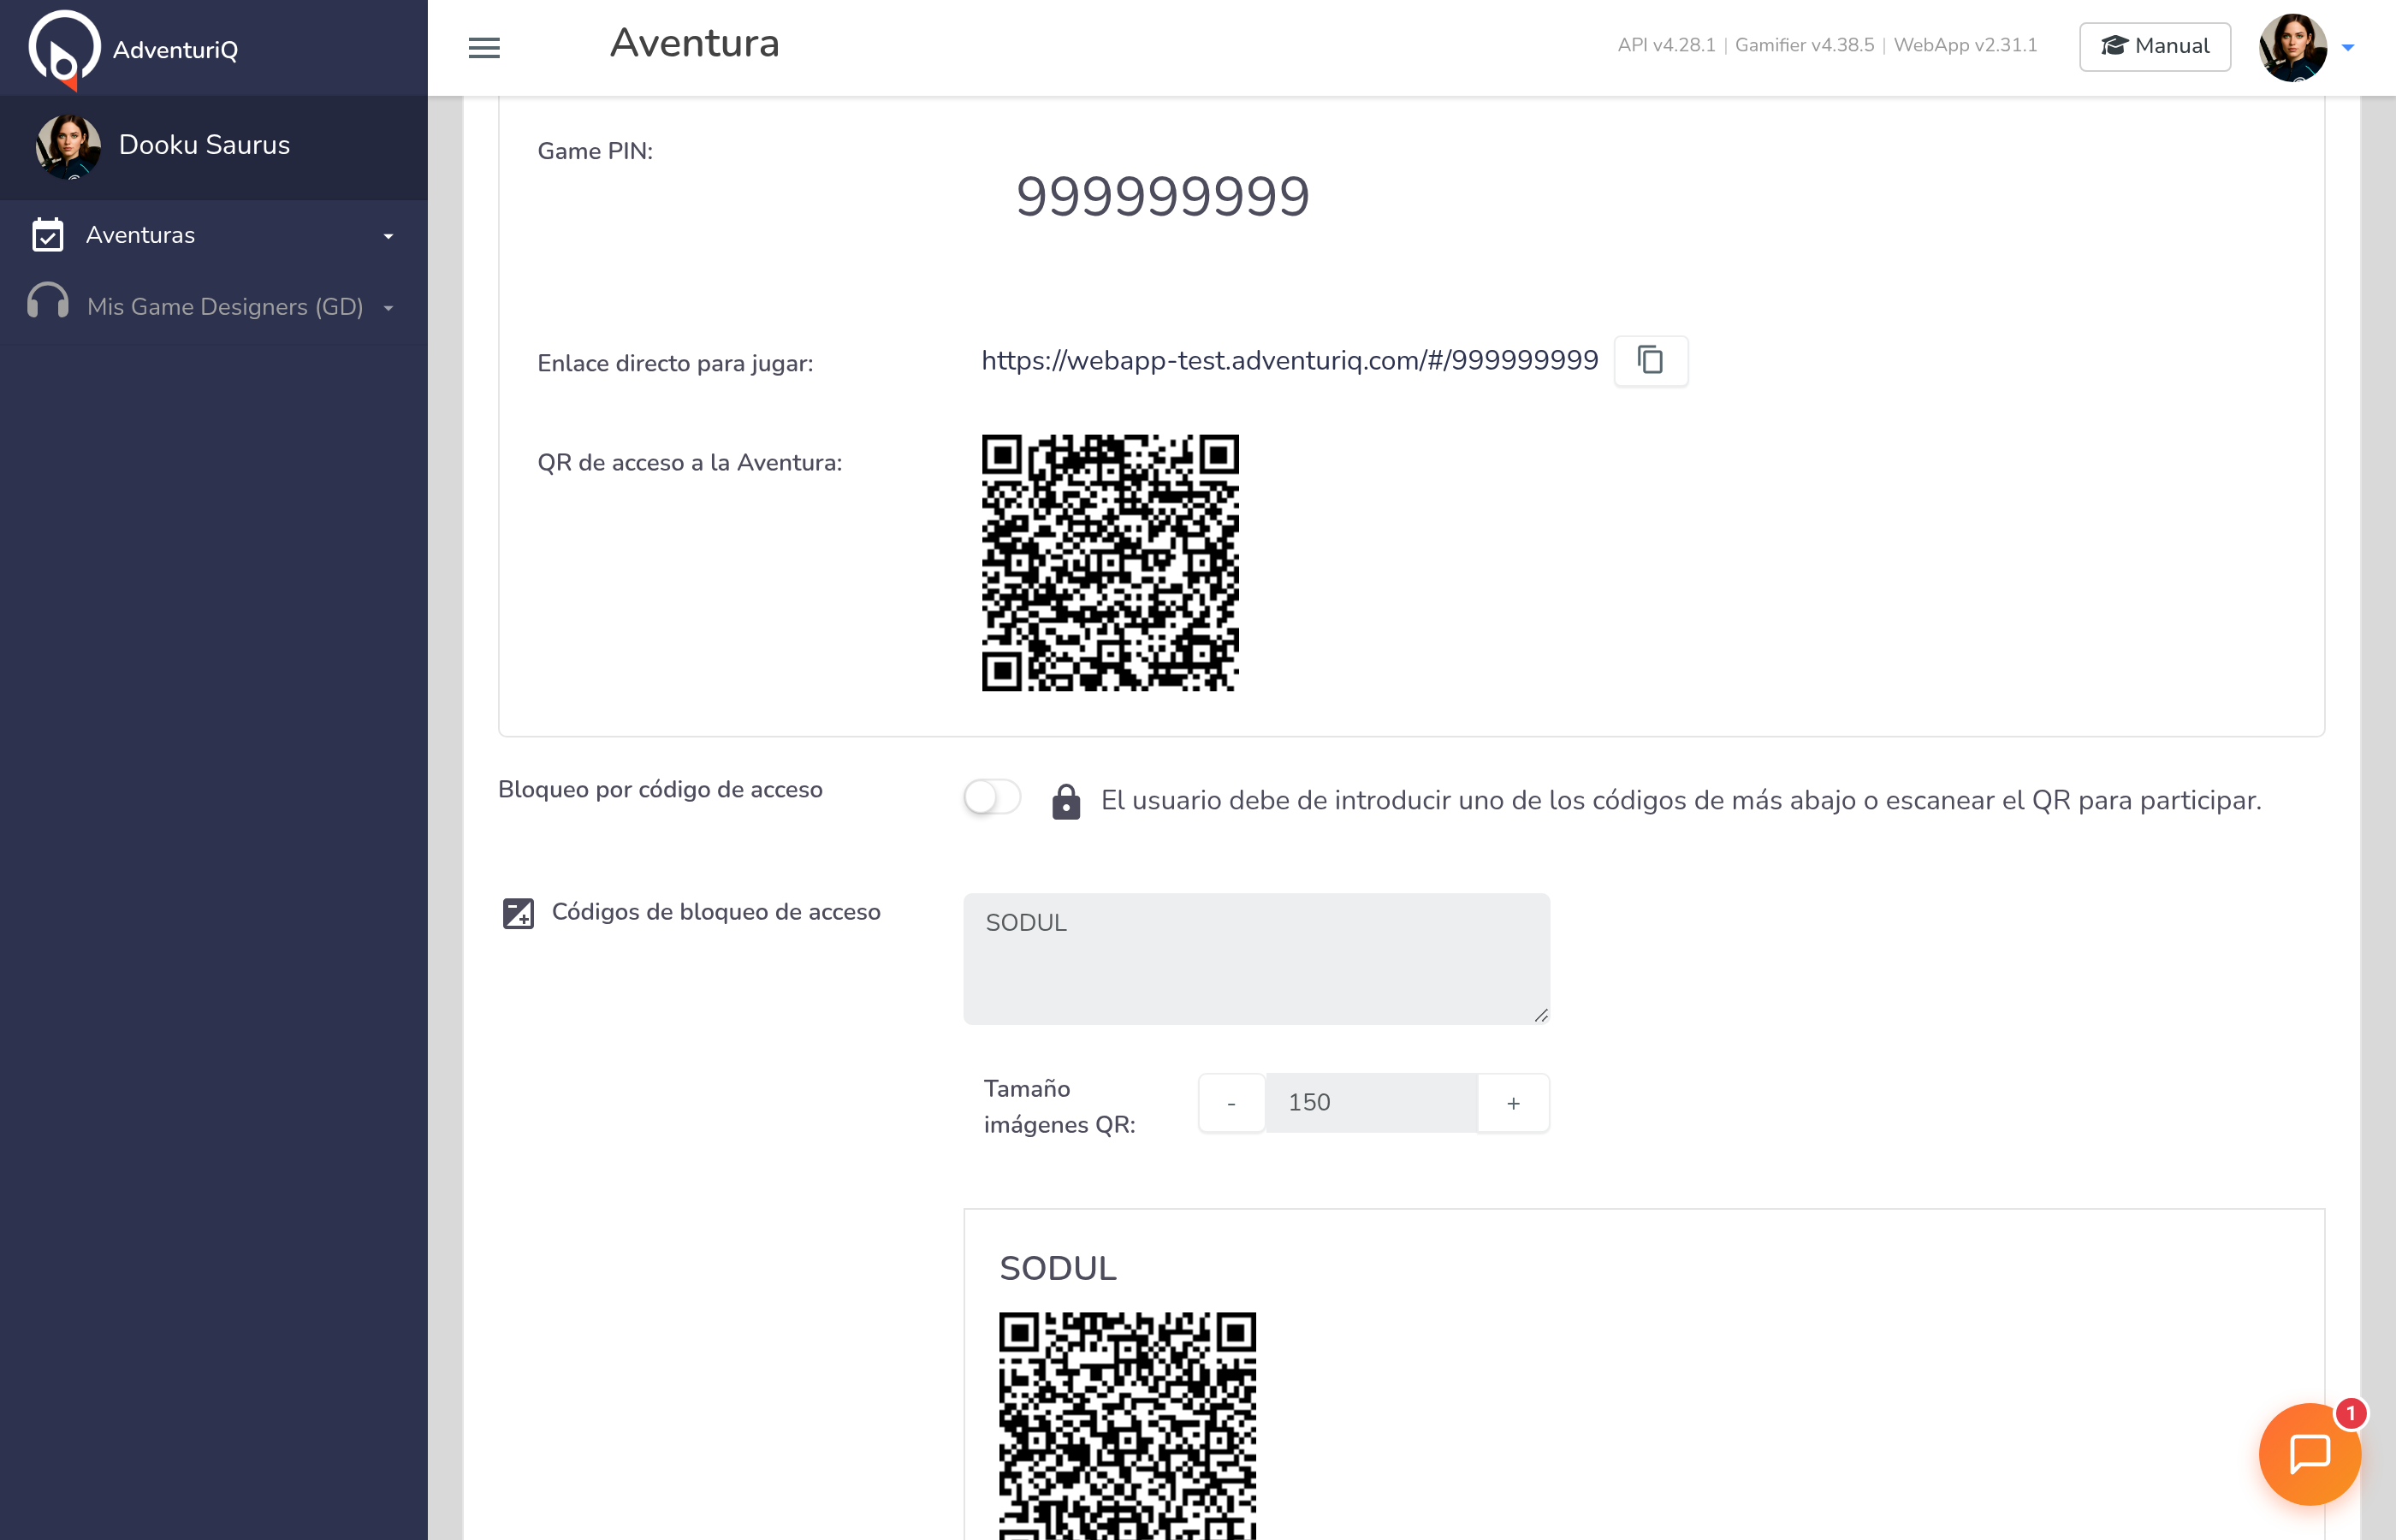Click Dooku Saurus sidebar avatar
This screenshot has width=2396, height=1540.
[x=68, y=146]
